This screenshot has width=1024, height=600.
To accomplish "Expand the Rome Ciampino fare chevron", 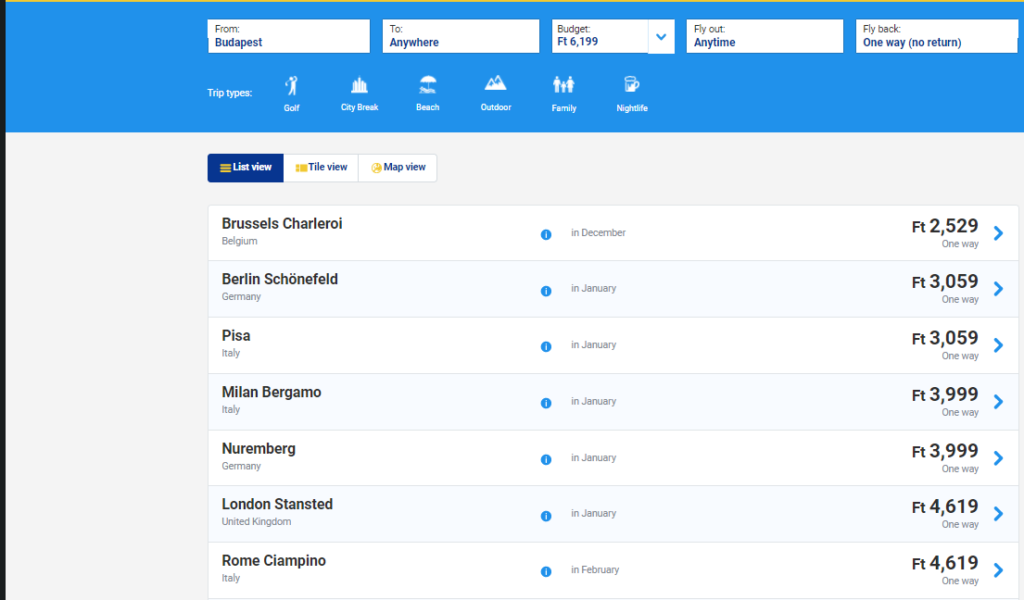I will click(x=998, y=570).
